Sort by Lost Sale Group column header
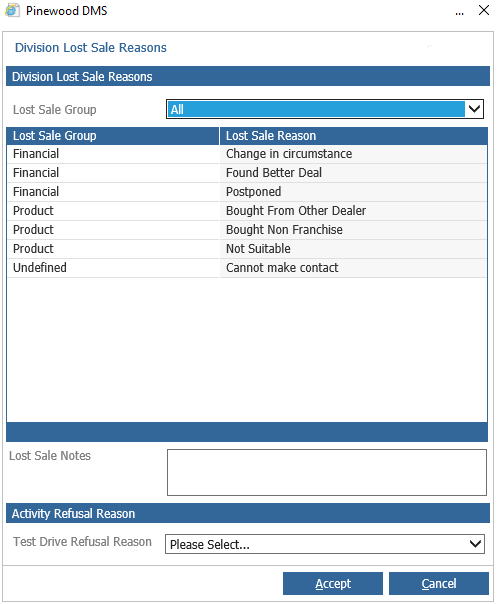The image size is (497, 604). coord(113,136)
